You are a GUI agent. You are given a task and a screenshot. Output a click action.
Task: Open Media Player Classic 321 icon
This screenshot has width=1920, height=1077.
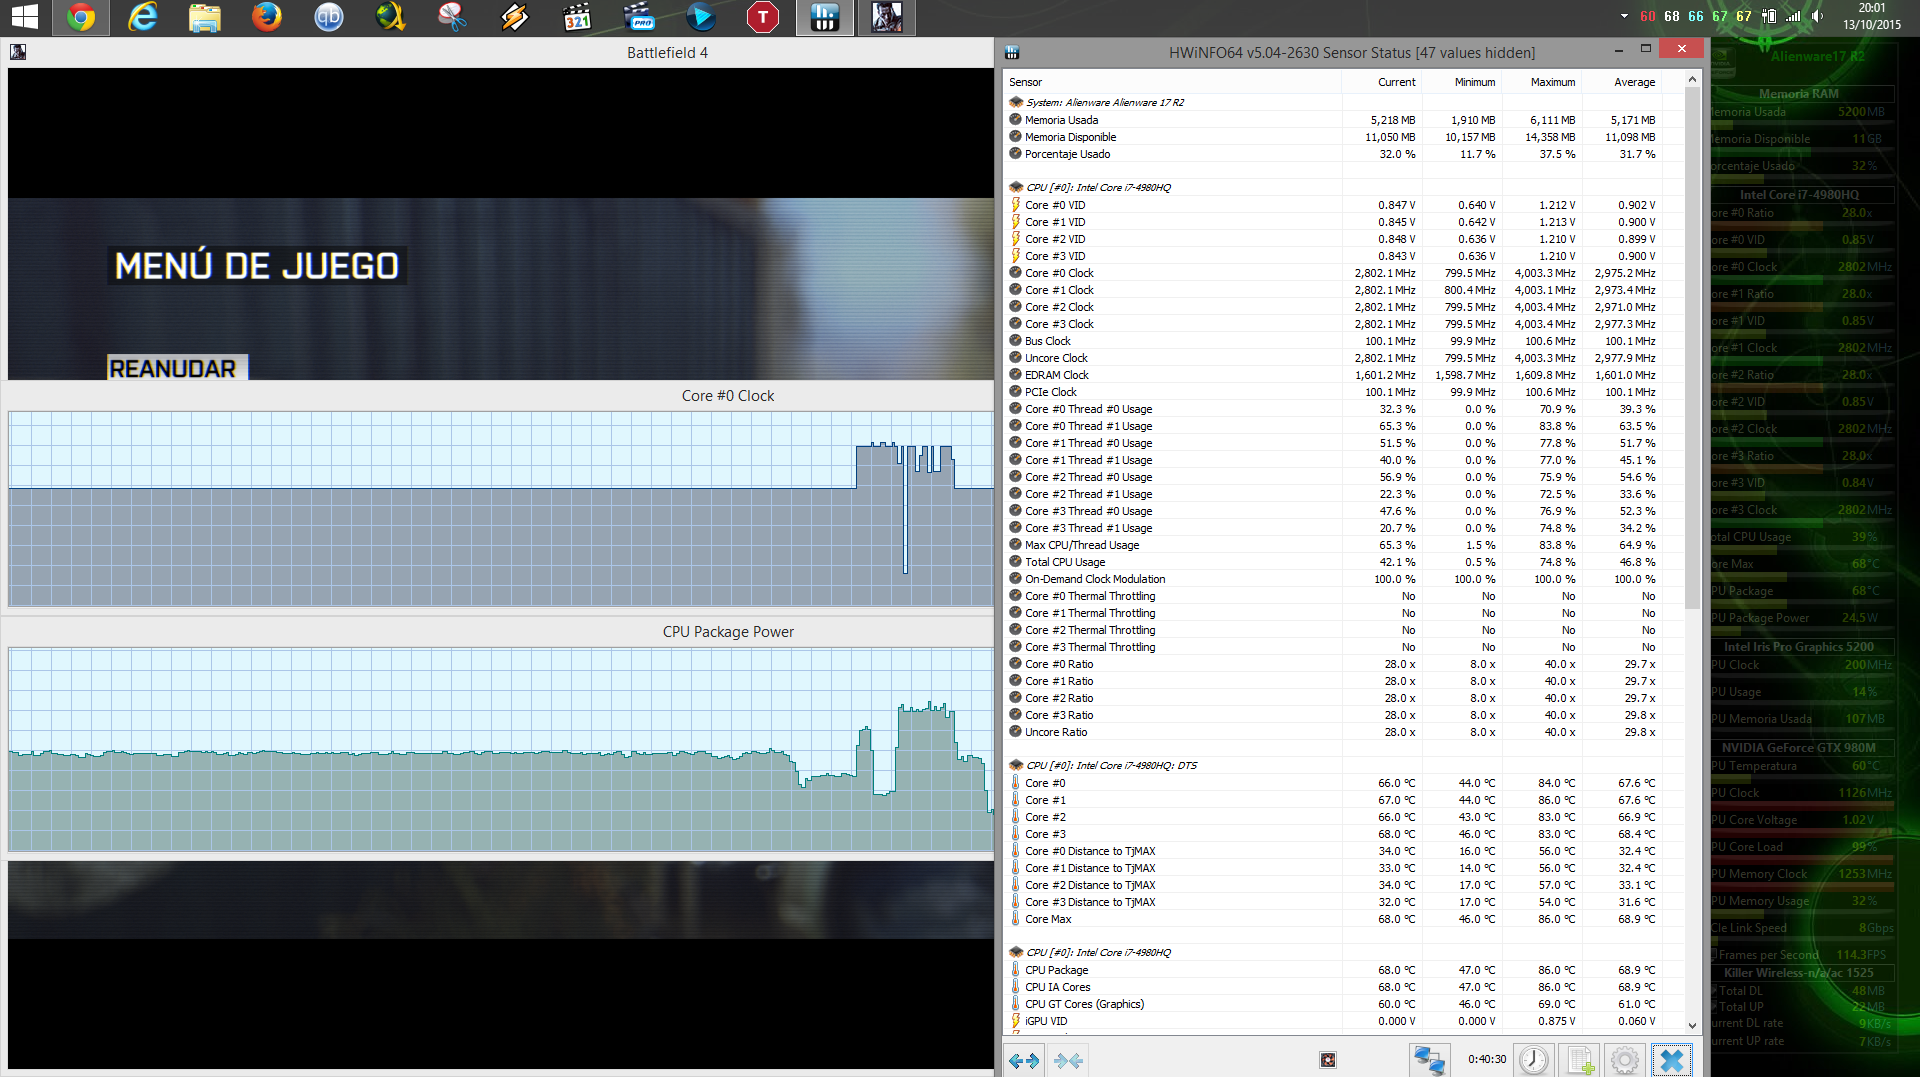[577, 17]
